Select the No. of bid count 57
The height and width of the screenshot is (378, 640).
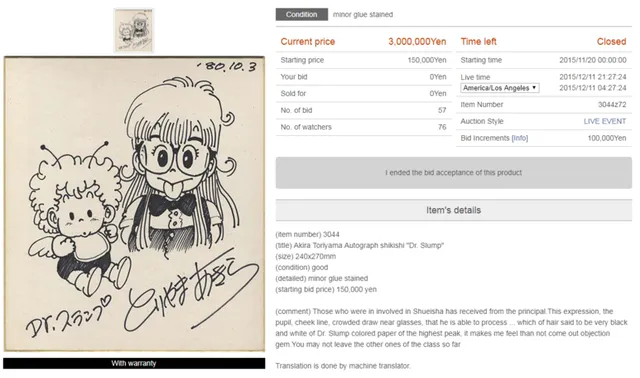442,110
